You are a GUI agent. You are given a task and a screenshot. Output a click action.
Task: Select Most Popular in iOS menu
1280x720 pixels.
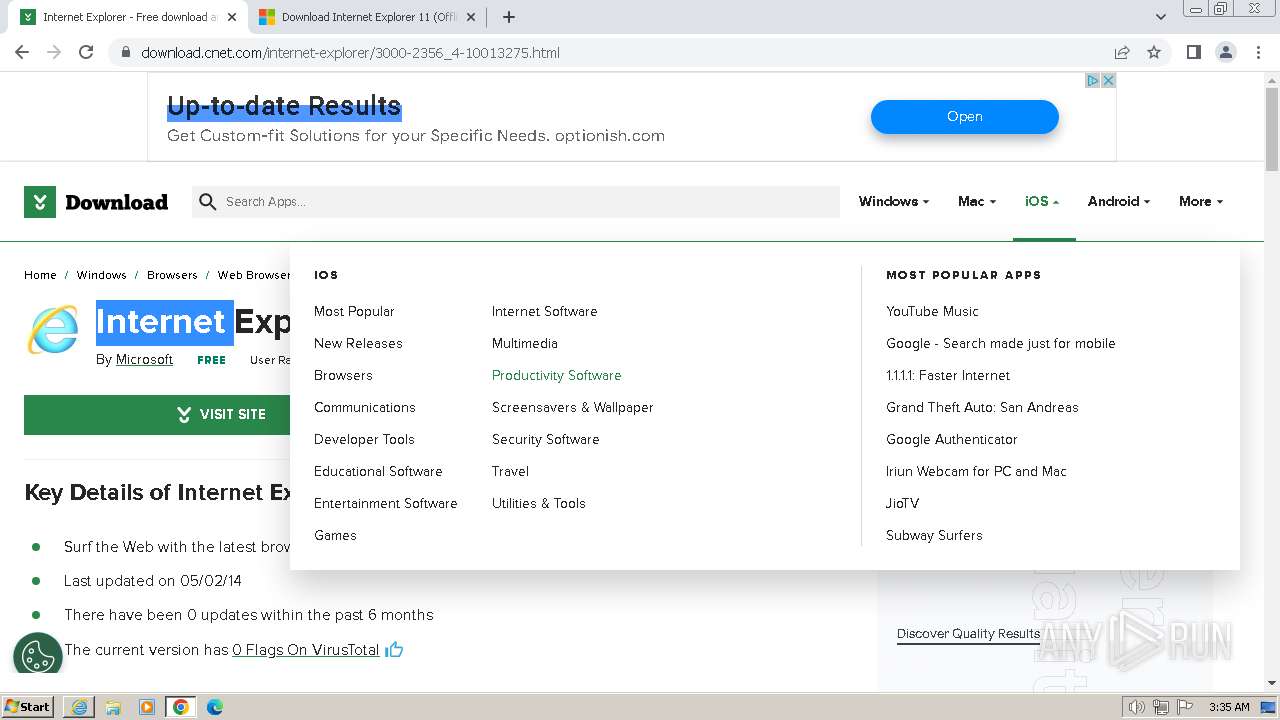coord(354,311)
